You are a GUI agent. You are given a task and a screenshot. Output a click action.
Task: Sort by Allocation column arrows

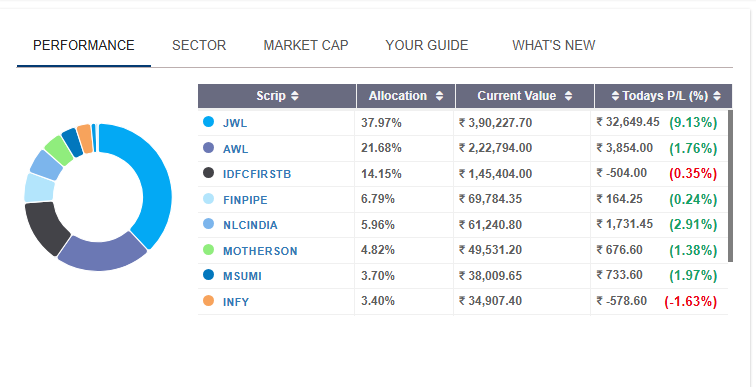click(x=439, y=96)
